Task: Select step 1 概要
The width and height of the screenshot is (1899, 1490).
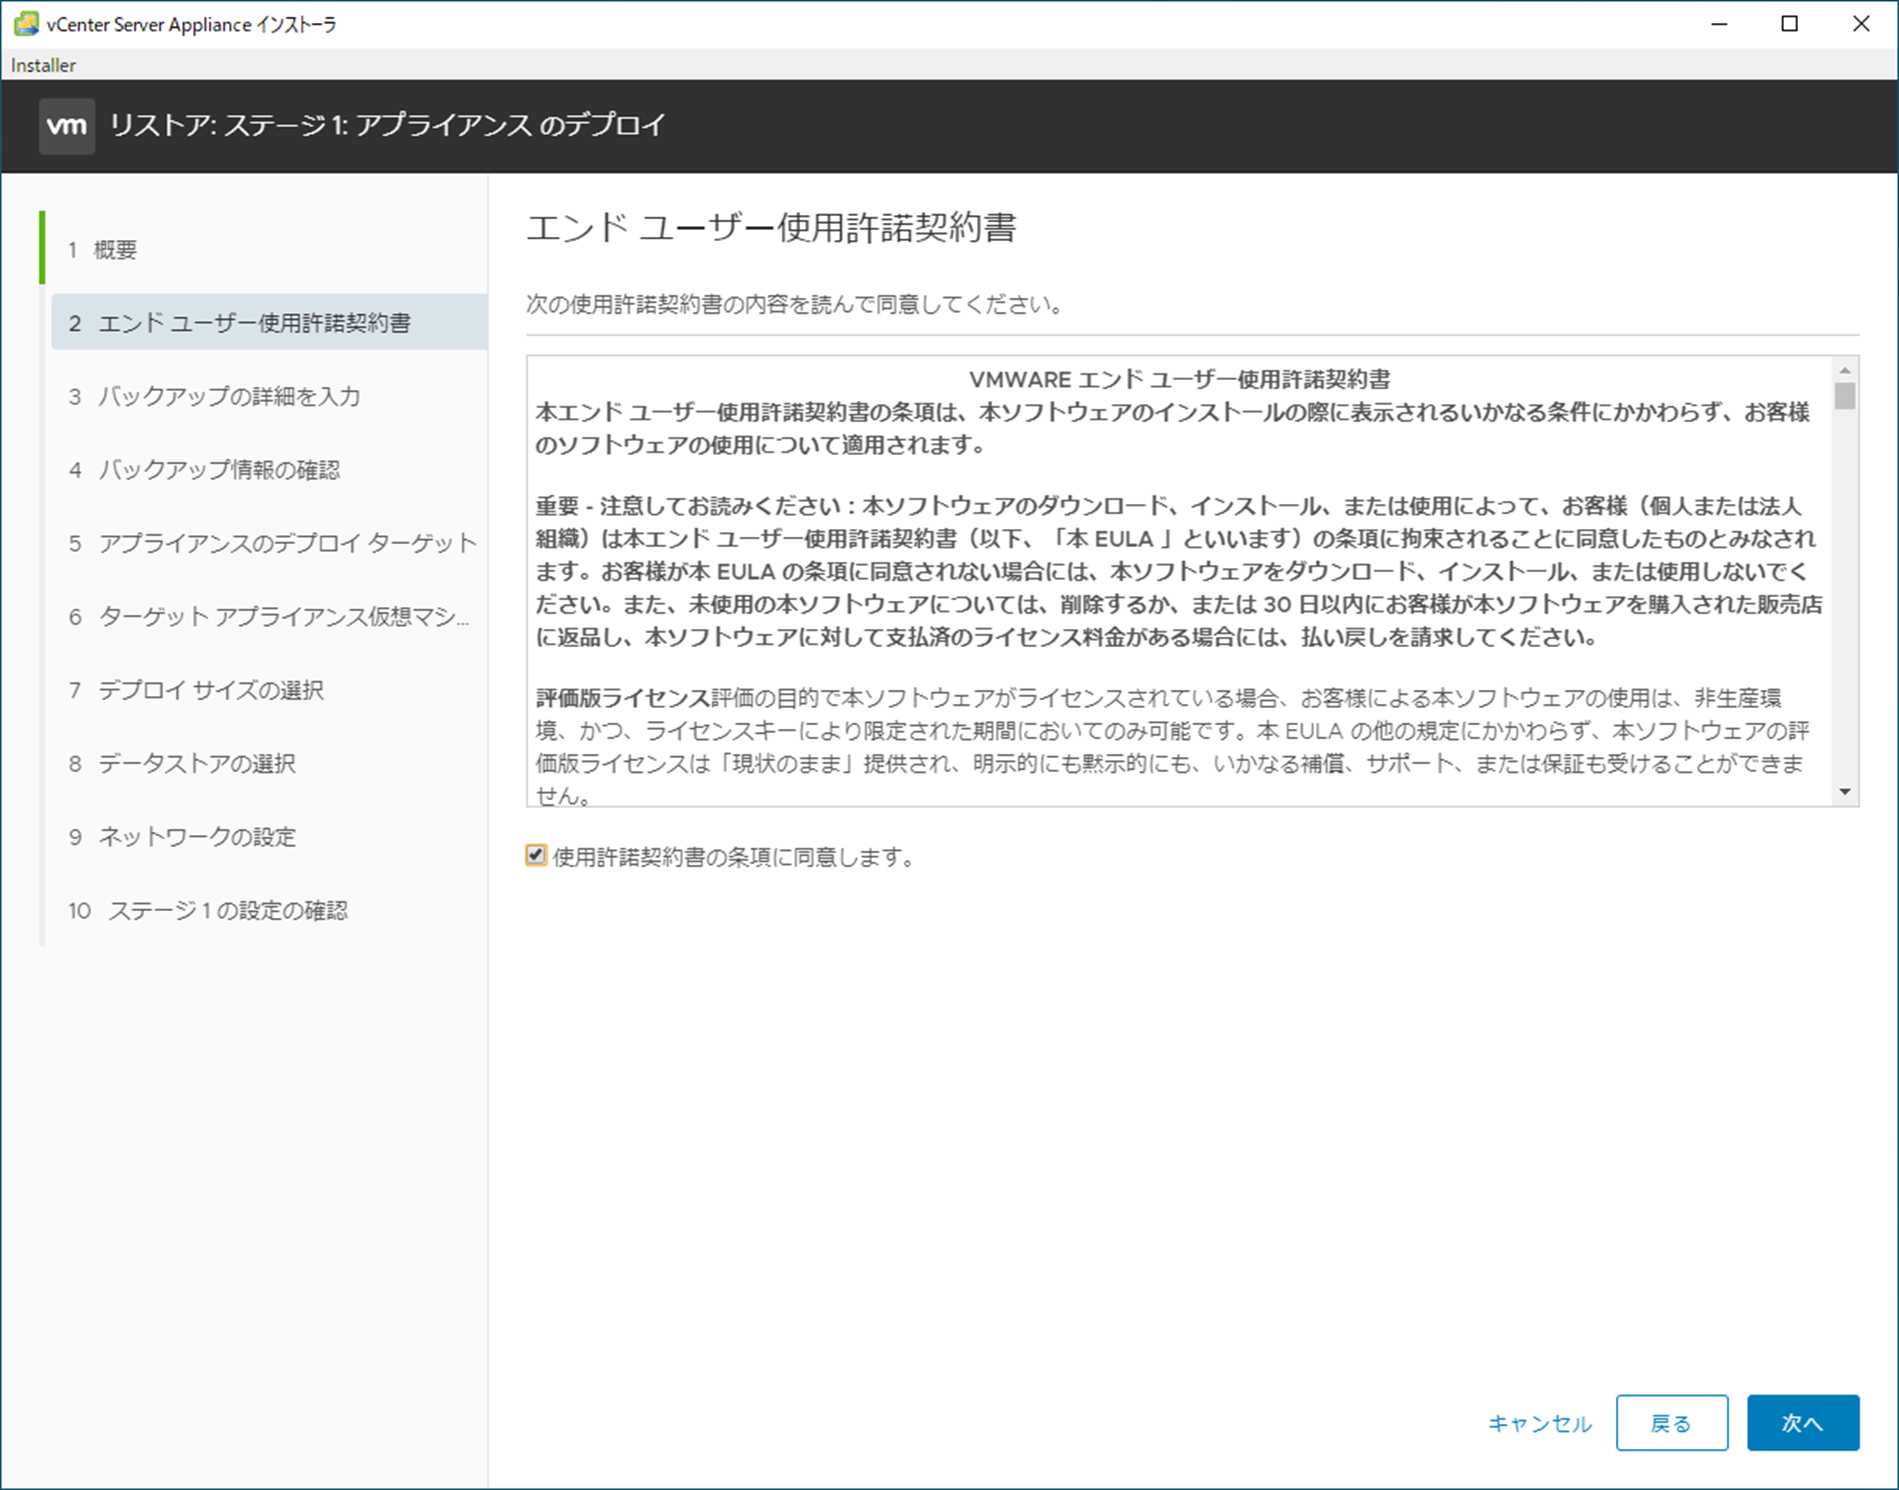Action: [x=269, y=249]
